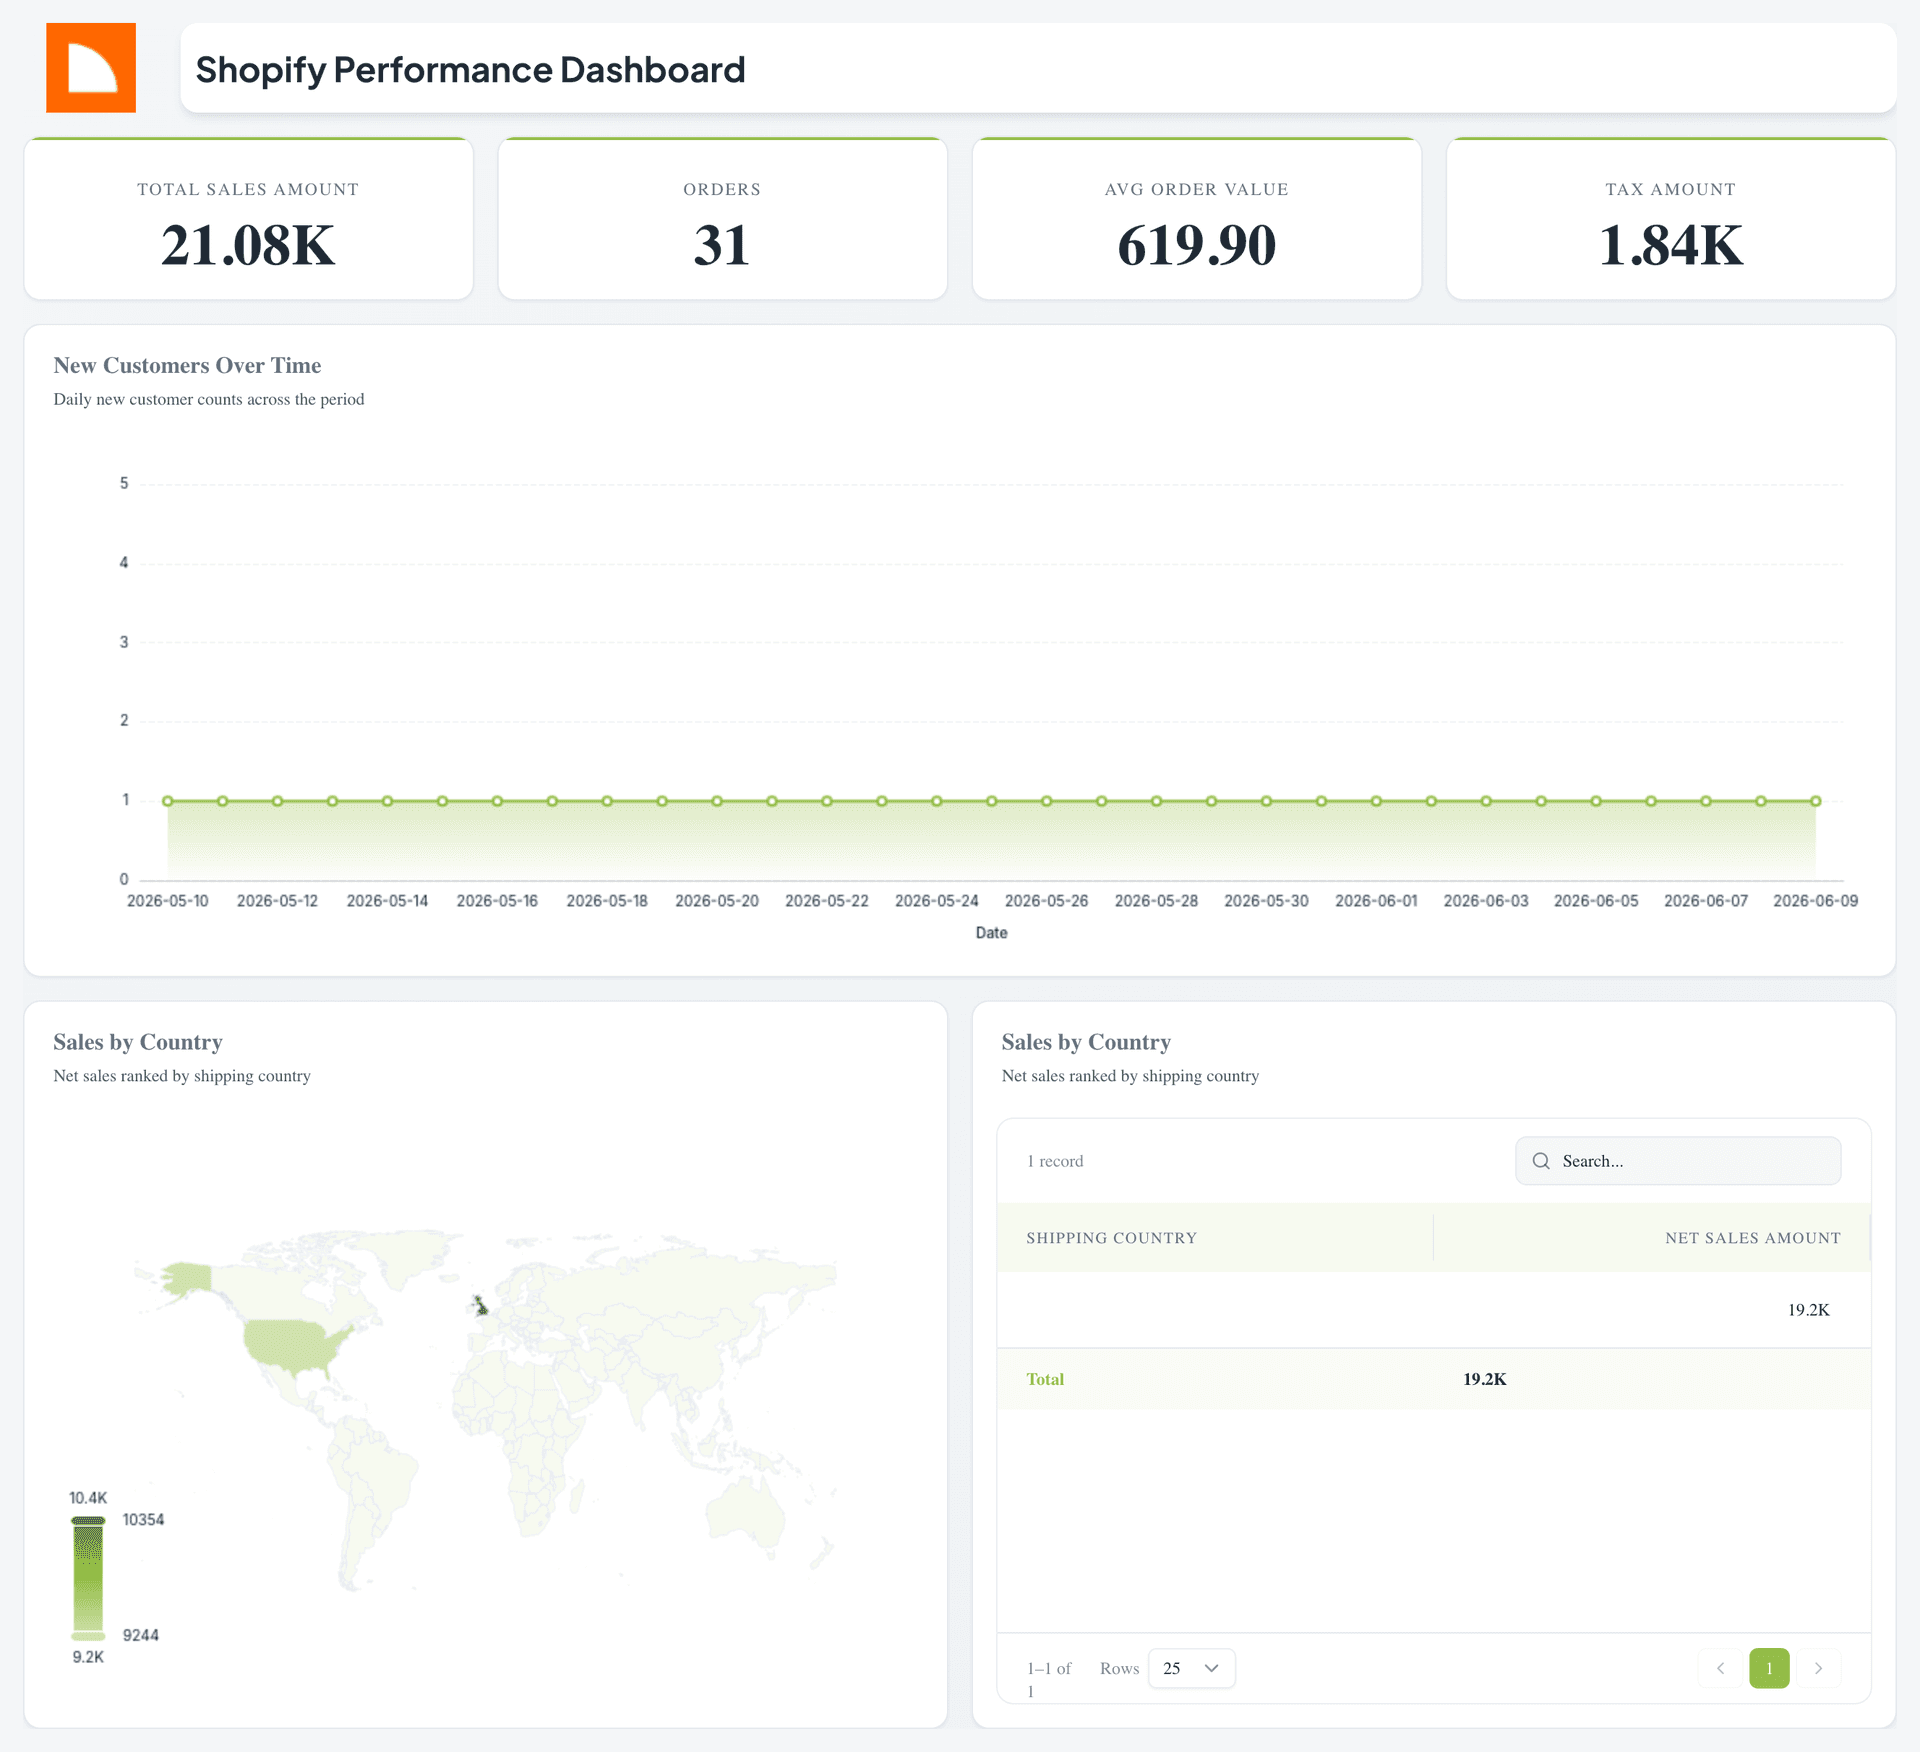Click the 10.4K legend maximum label
The width and height of the screenshot is (1920, 1752).
(88, 1498)
